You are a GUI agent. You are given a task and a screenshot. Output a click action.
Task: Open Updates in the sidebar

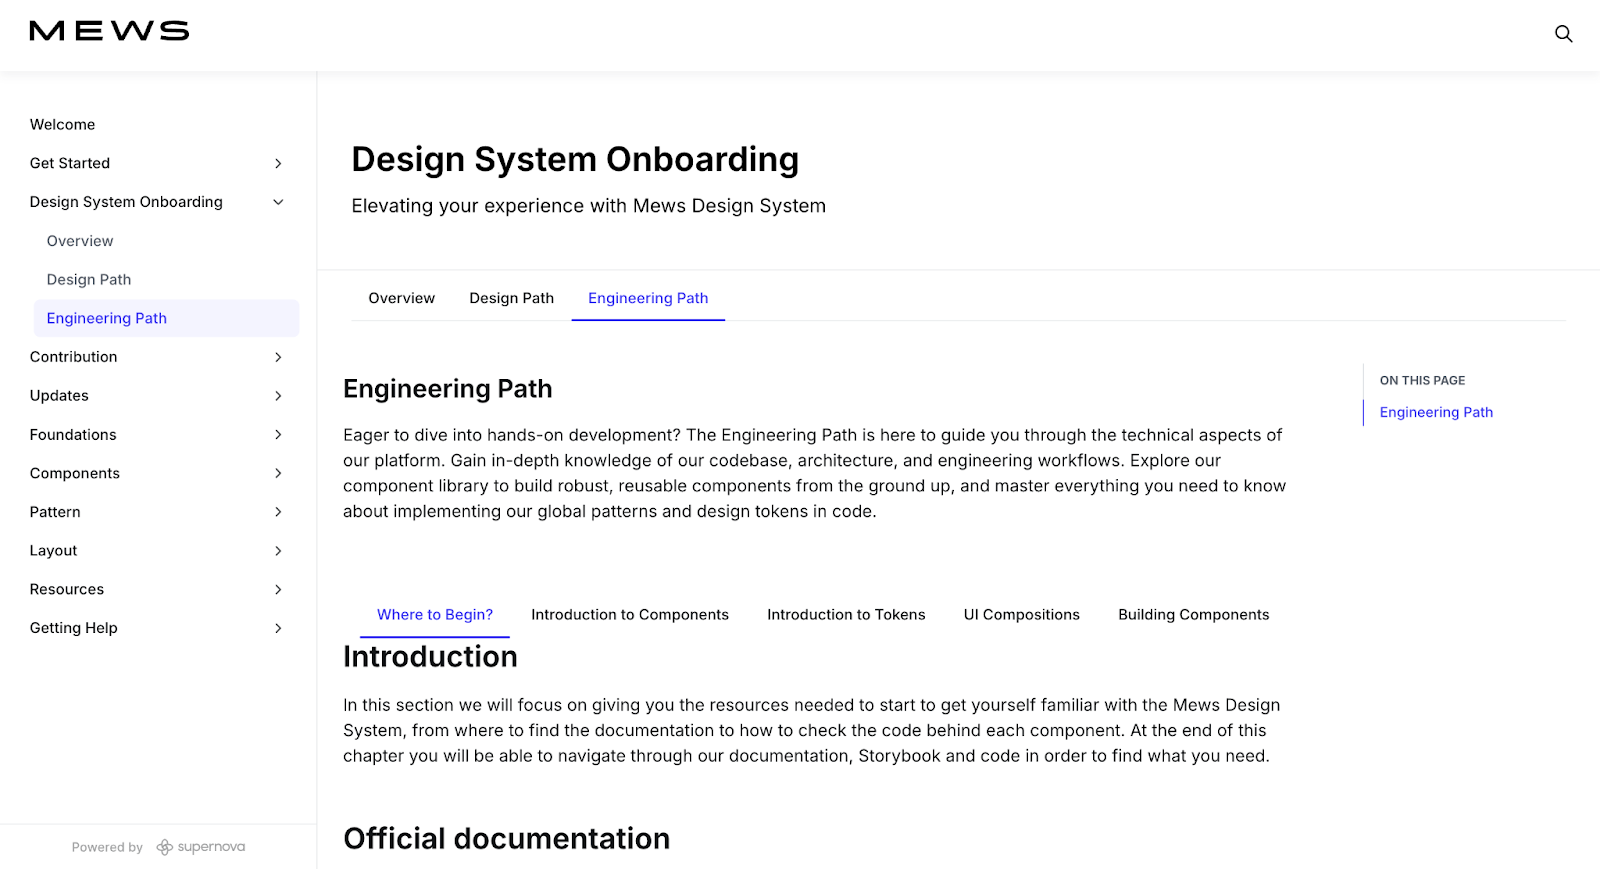click(59, 396)
